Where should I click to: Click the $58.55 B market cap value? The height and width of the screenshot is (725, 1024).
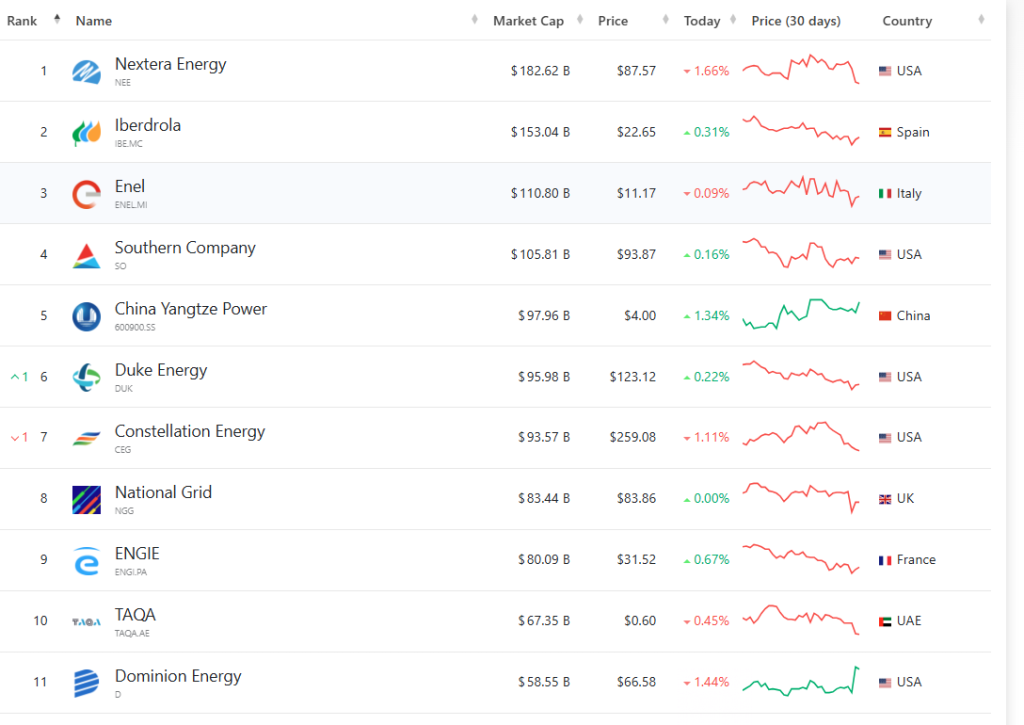pos(544,682)
